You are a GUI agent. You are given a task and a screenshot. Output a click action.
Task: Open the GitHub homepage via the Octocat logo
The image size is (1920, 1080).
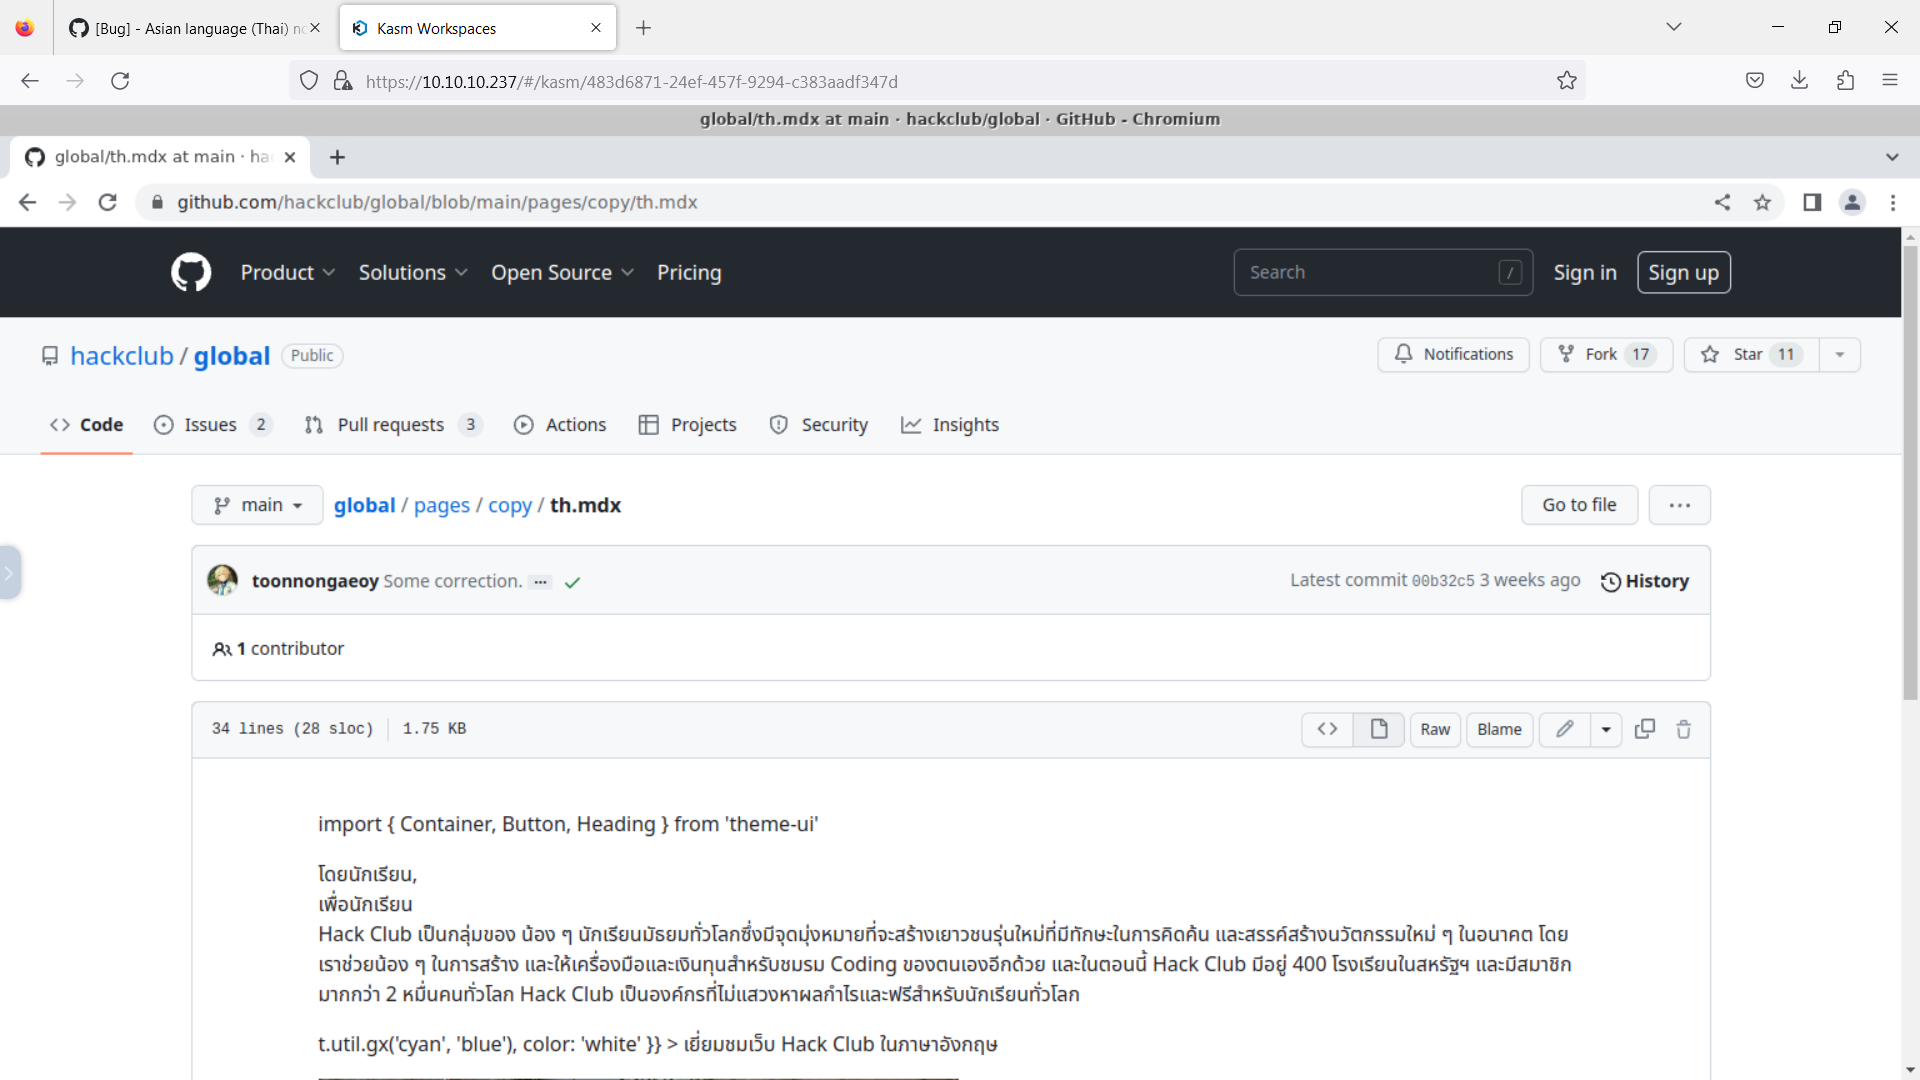pyautogui.click(x=190, y=272)
